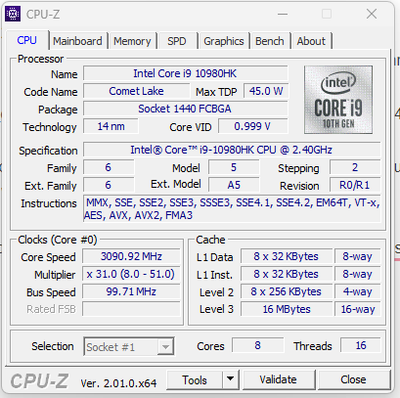Click the Clocks (Core #0) group label
The height and width of the screenshot is (398, 400).
pos(57,240)
